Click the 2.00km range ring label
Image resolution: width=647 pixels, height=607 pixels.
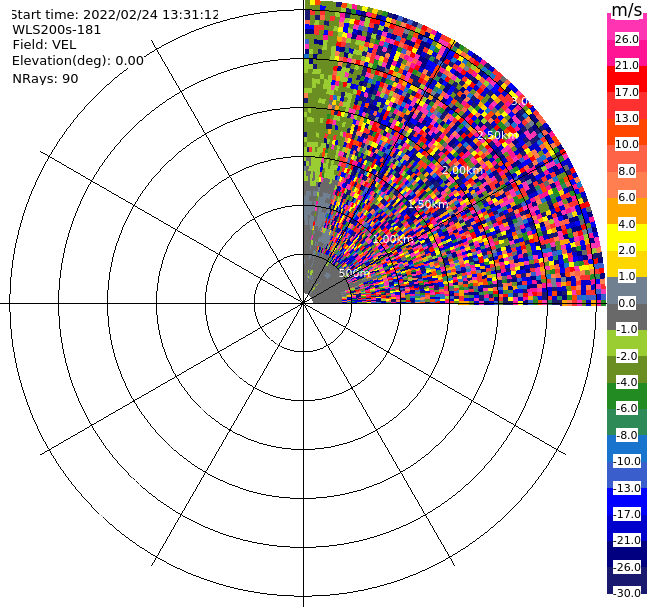click(462, 170)
